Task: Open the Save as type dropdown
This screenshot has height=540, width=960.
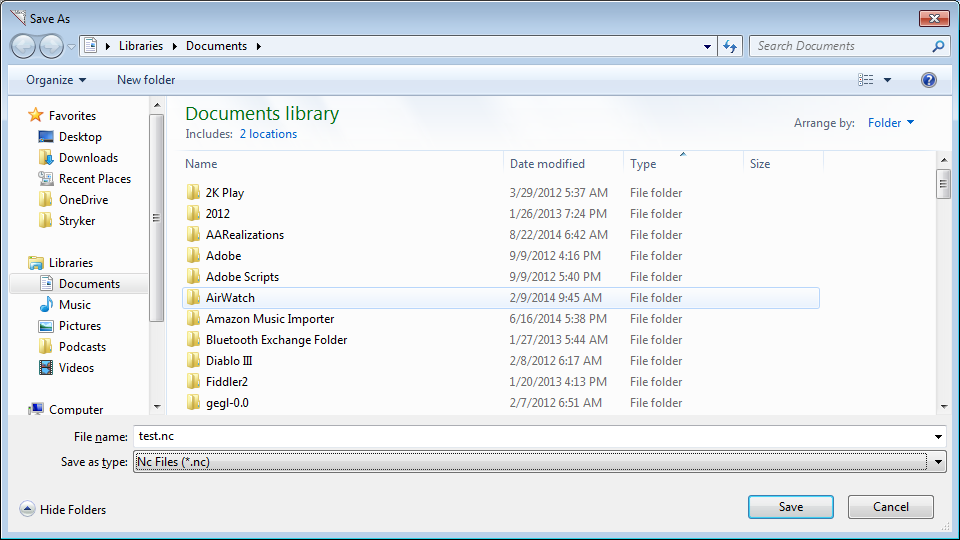Action: tap(539, 462)
